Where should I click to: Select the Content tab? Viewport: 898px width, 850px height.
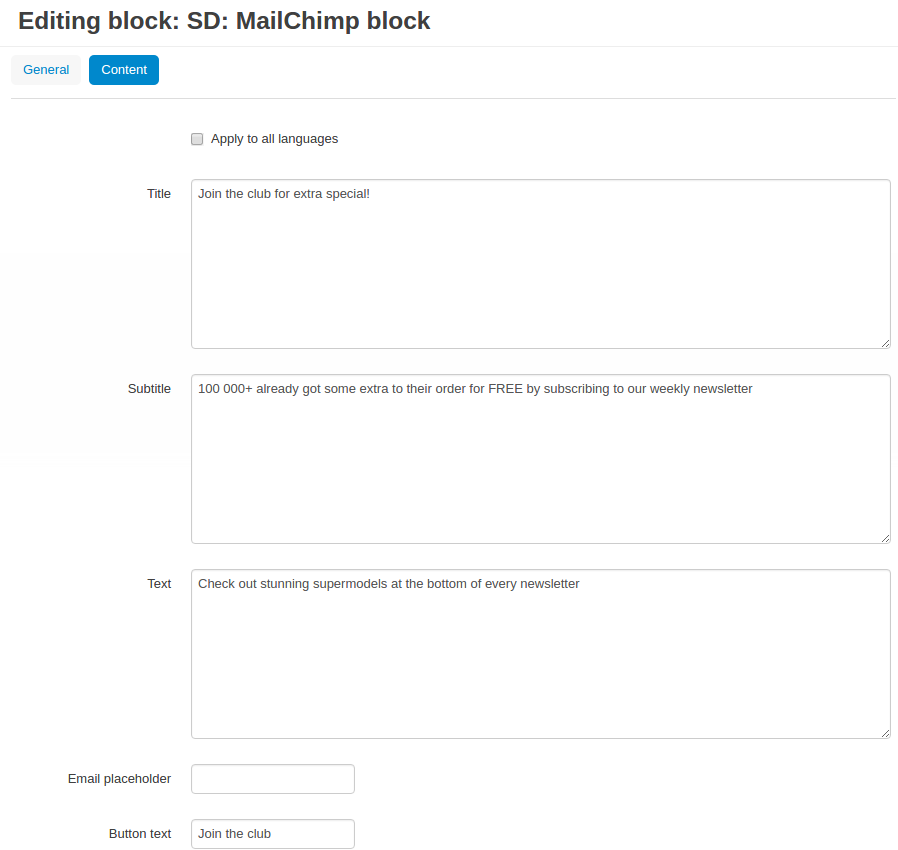[124, 70]
